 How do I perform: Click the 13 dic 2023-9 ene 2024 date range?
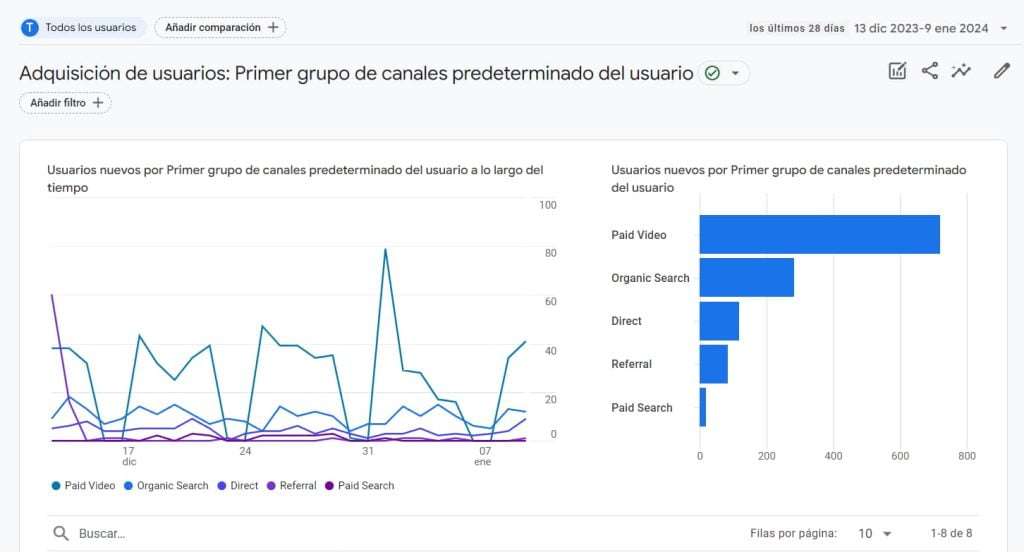click(x=921, y=28)
